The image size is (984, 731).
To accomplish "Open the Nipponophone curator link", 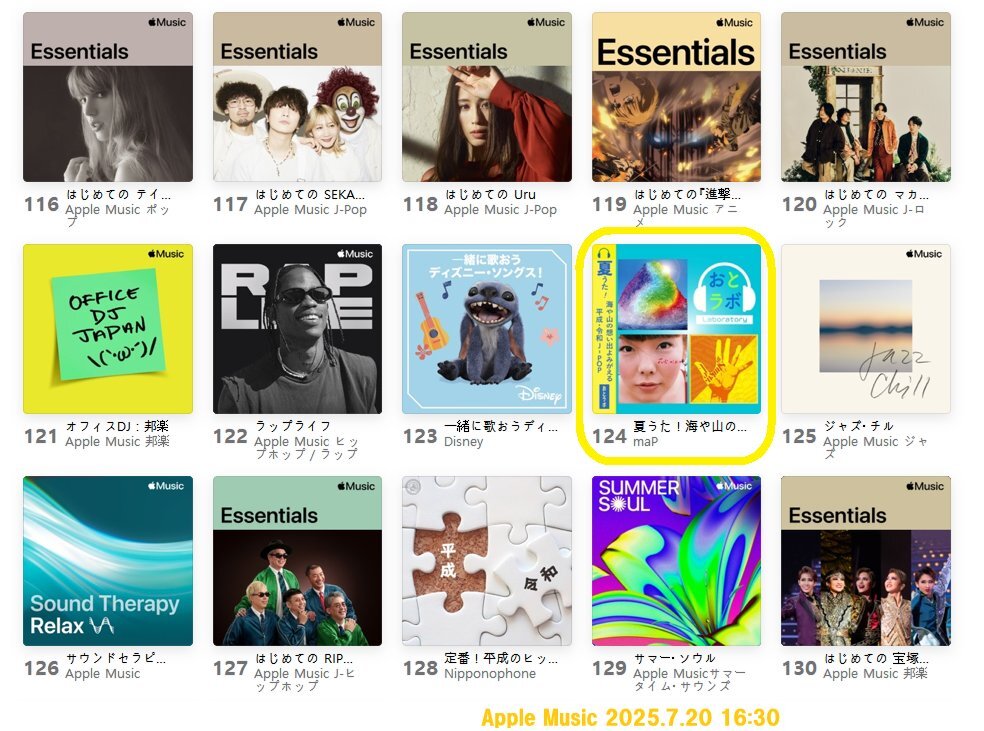I will click(x=490, y=674).
